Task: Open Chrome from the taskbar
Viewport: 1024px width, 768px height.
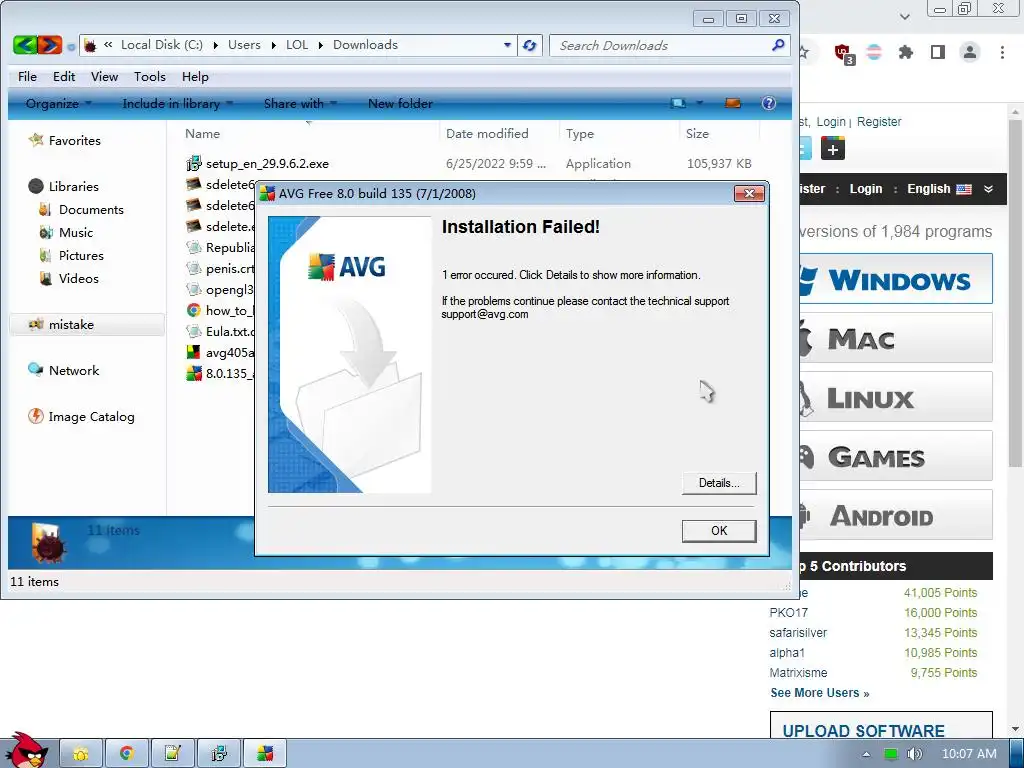Action: pyautogui.click(x=127, y=754)
